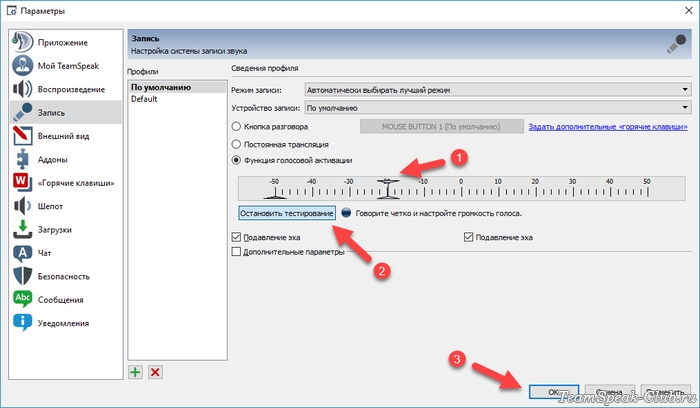Click the Addons puzzle-piece icon
This screenshot has width=700, height=408.
click(x=22, y=159)
